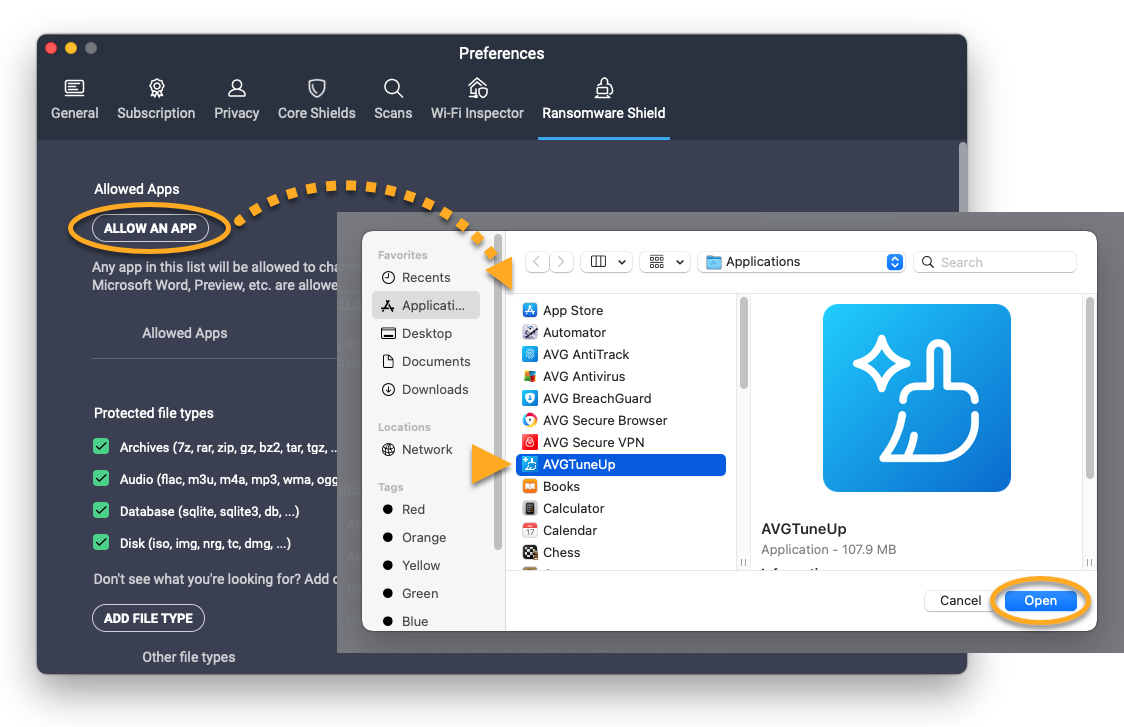Open the Privacy person icon

click(x=236, y=88)
